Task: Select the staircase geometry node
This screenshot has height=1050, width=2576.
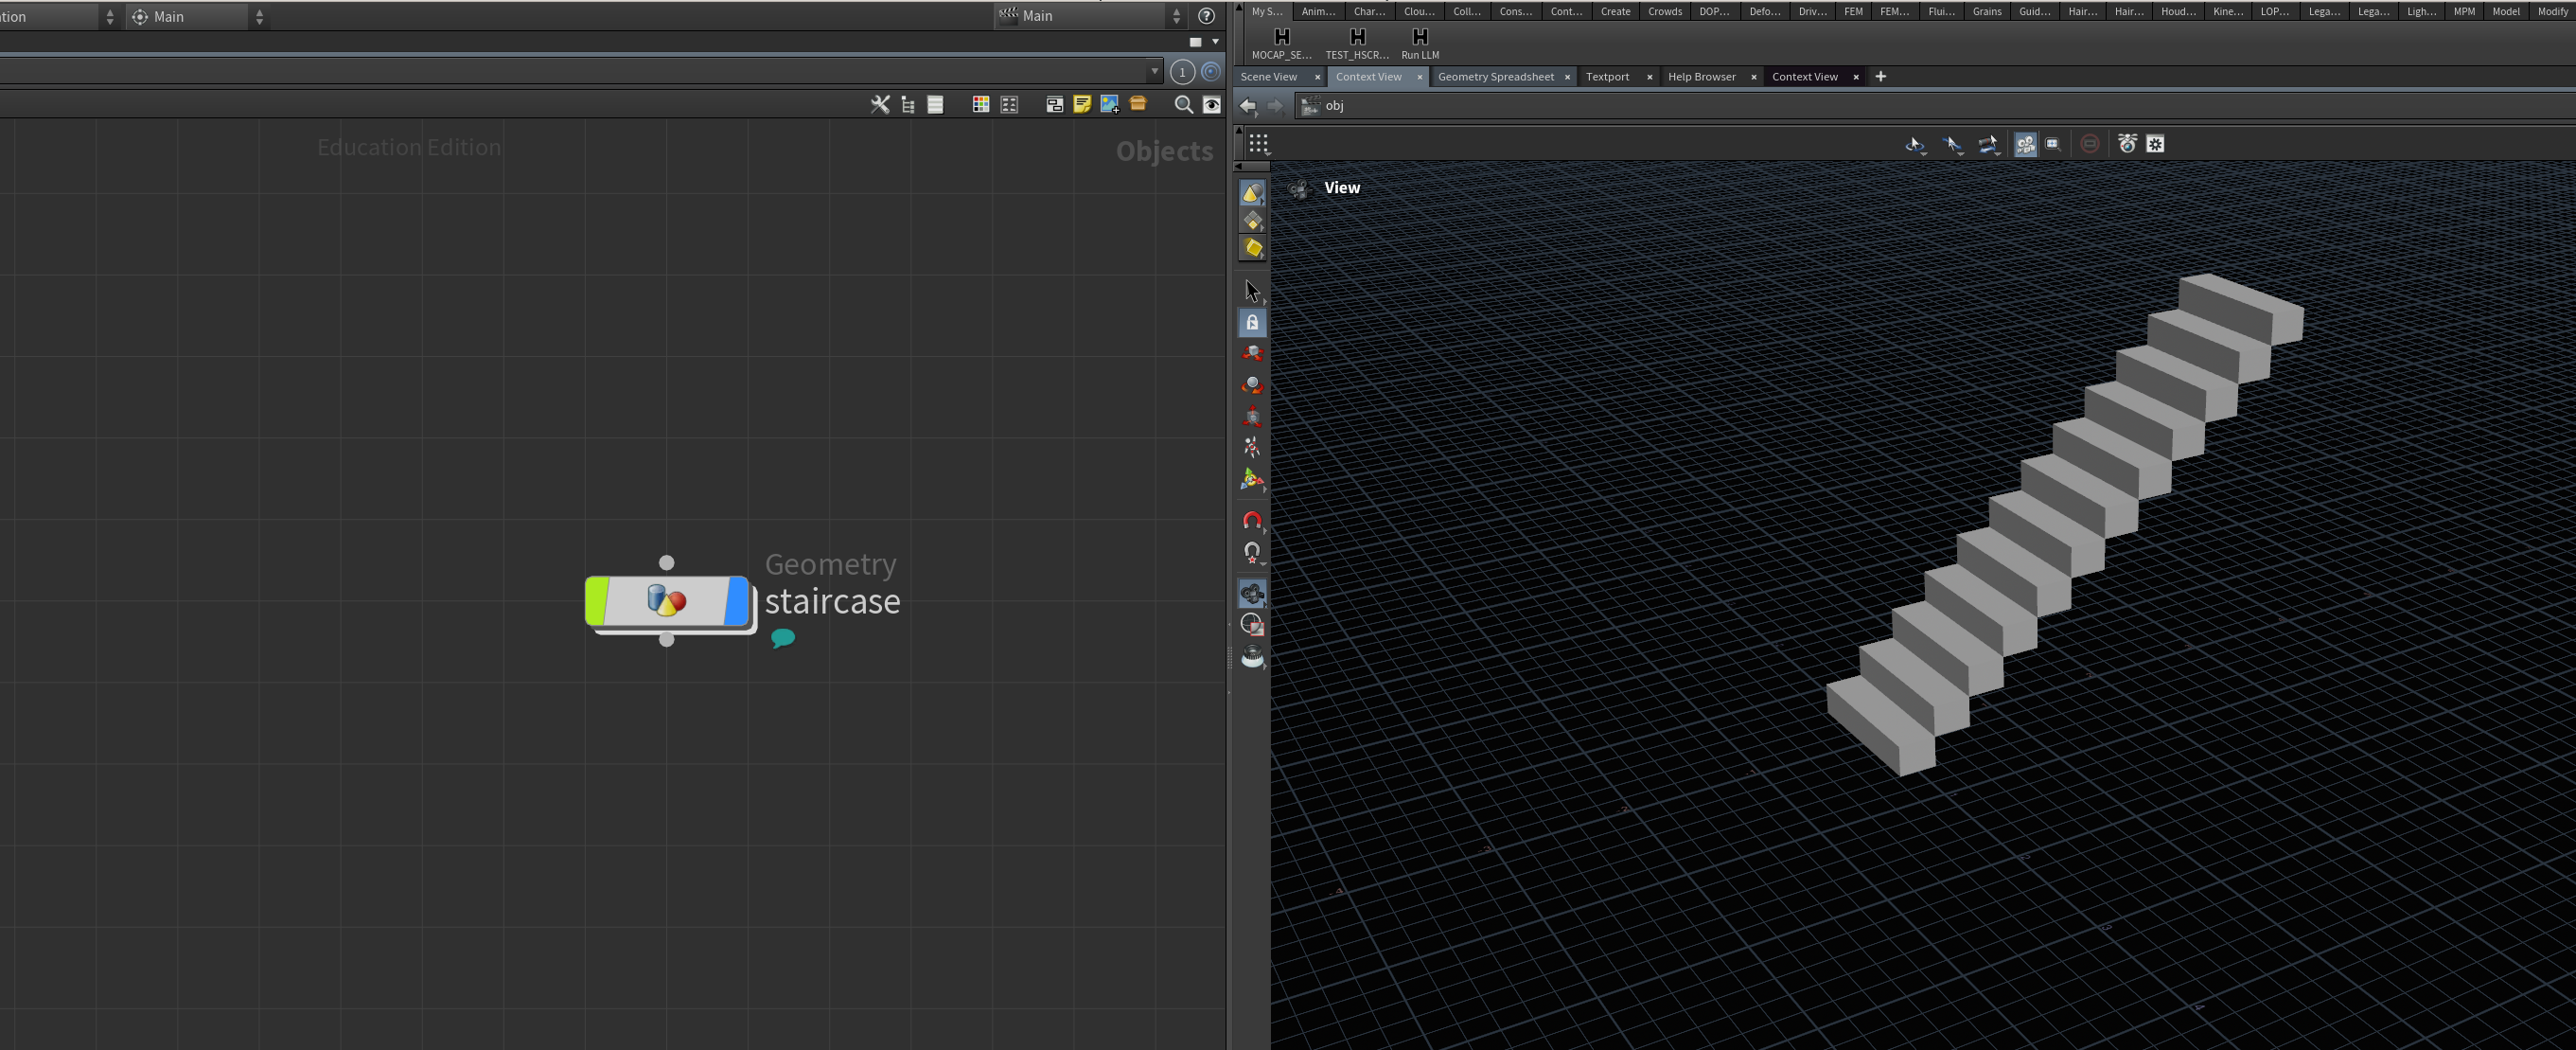Action: click(667, 601)
